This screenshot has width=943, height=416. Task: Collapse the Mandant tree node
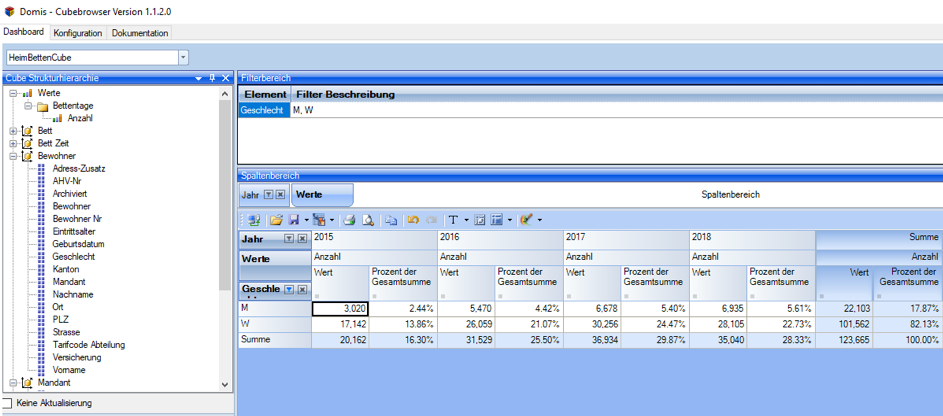[13, 382]
